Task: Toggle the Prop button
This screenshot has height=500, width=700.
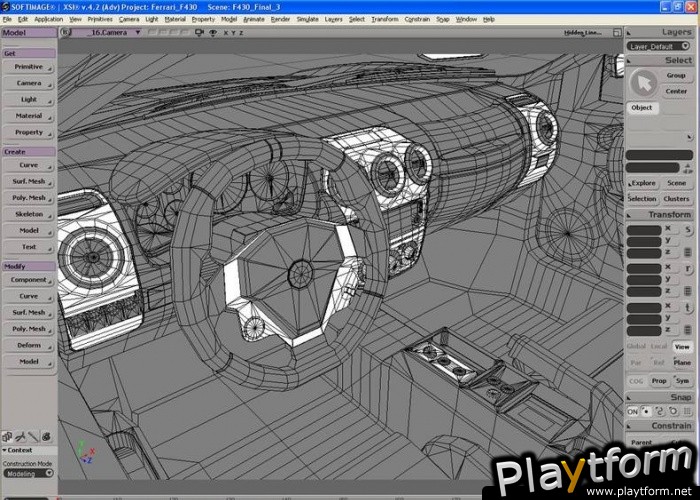Action: [x=659, y=381]
